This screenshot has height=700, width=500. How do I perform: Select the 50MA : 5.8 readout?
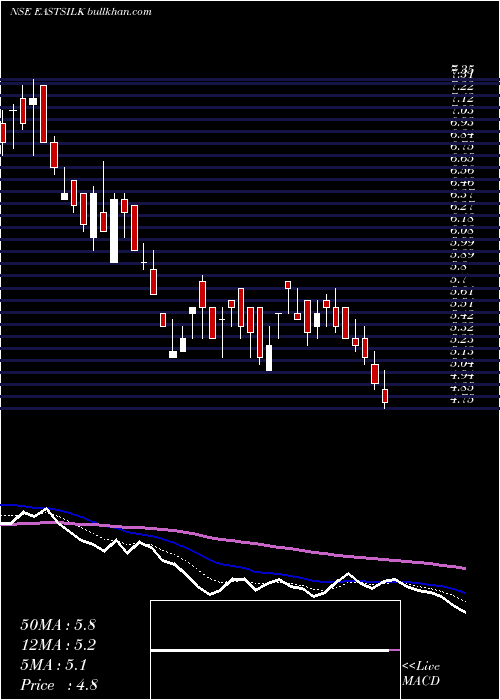click(58, 625)
